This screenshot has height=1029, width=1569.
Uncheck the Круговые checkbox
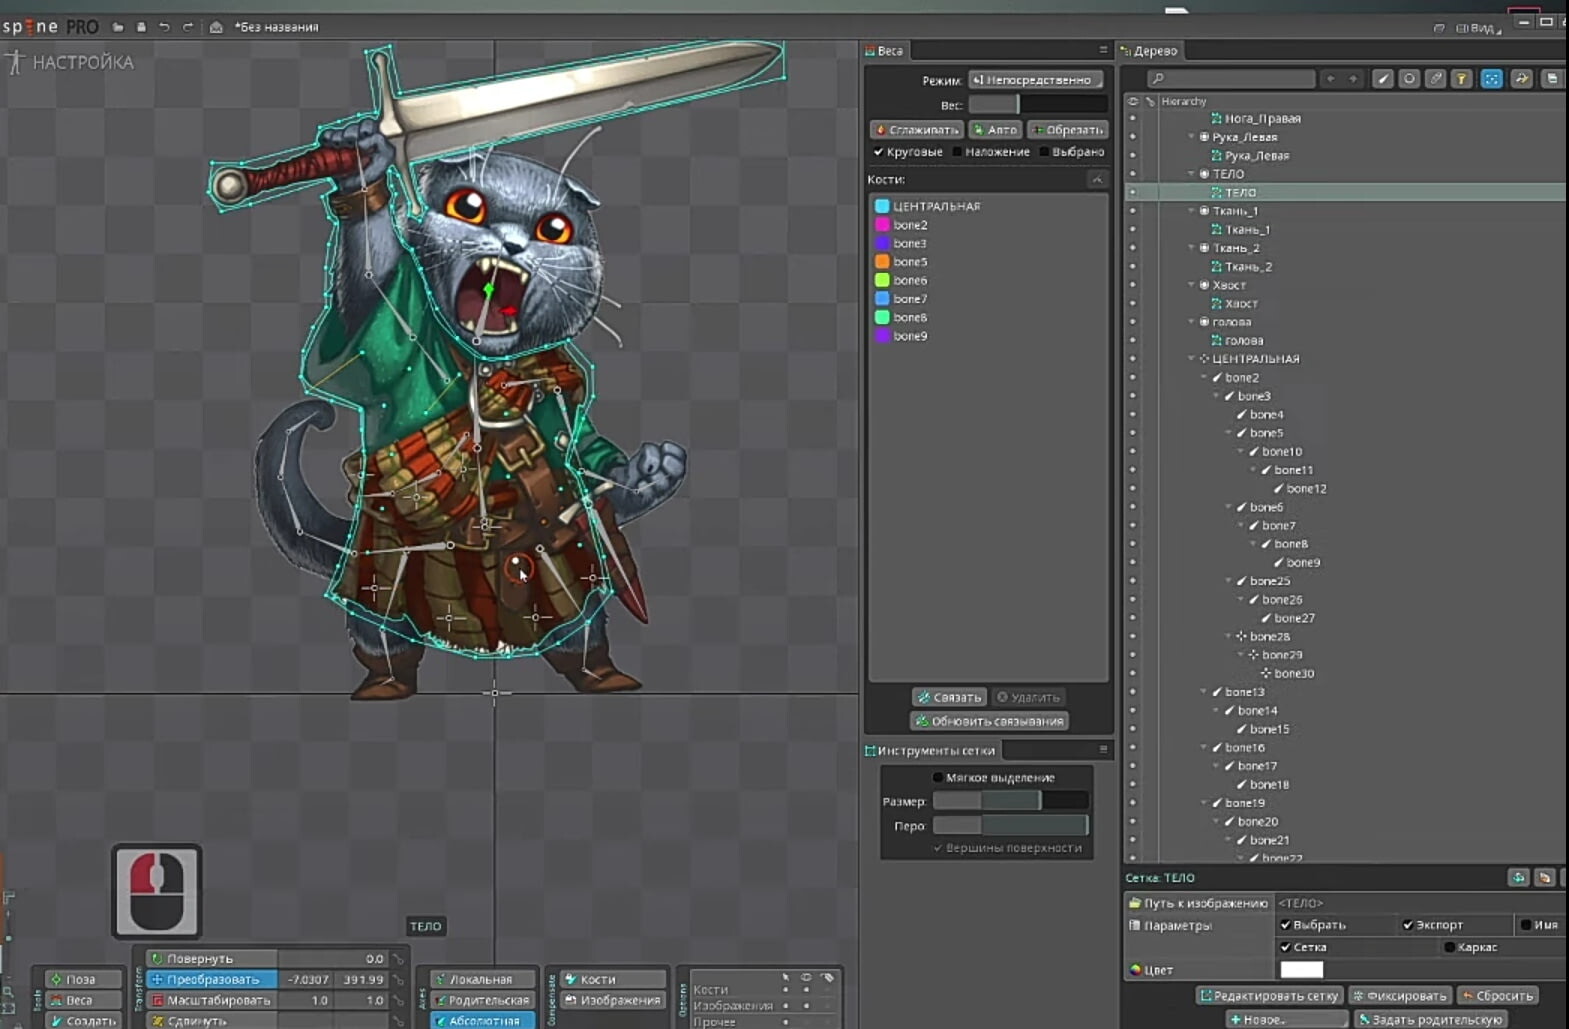point(878,152)
